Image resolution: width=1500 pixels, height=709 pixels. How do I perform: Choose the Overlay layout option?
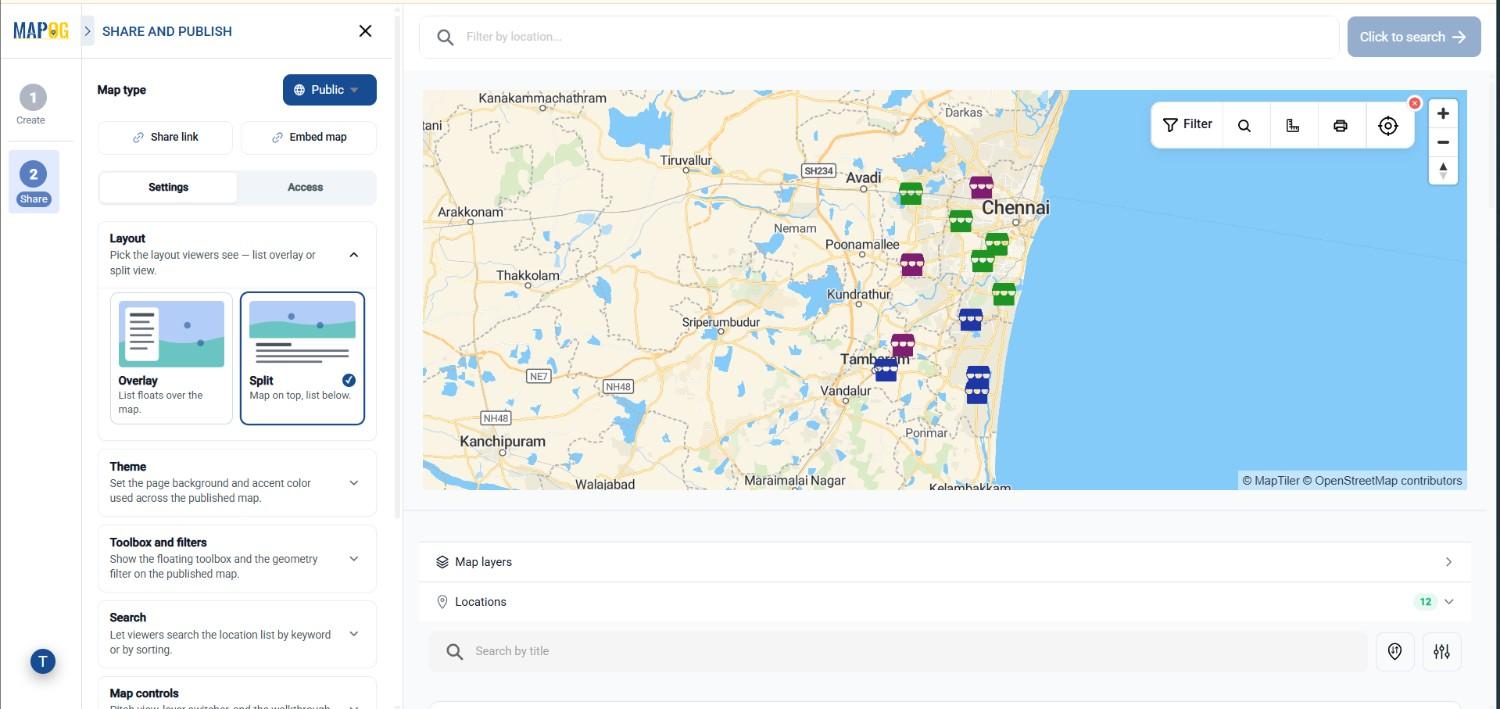(x=171, y=358)
